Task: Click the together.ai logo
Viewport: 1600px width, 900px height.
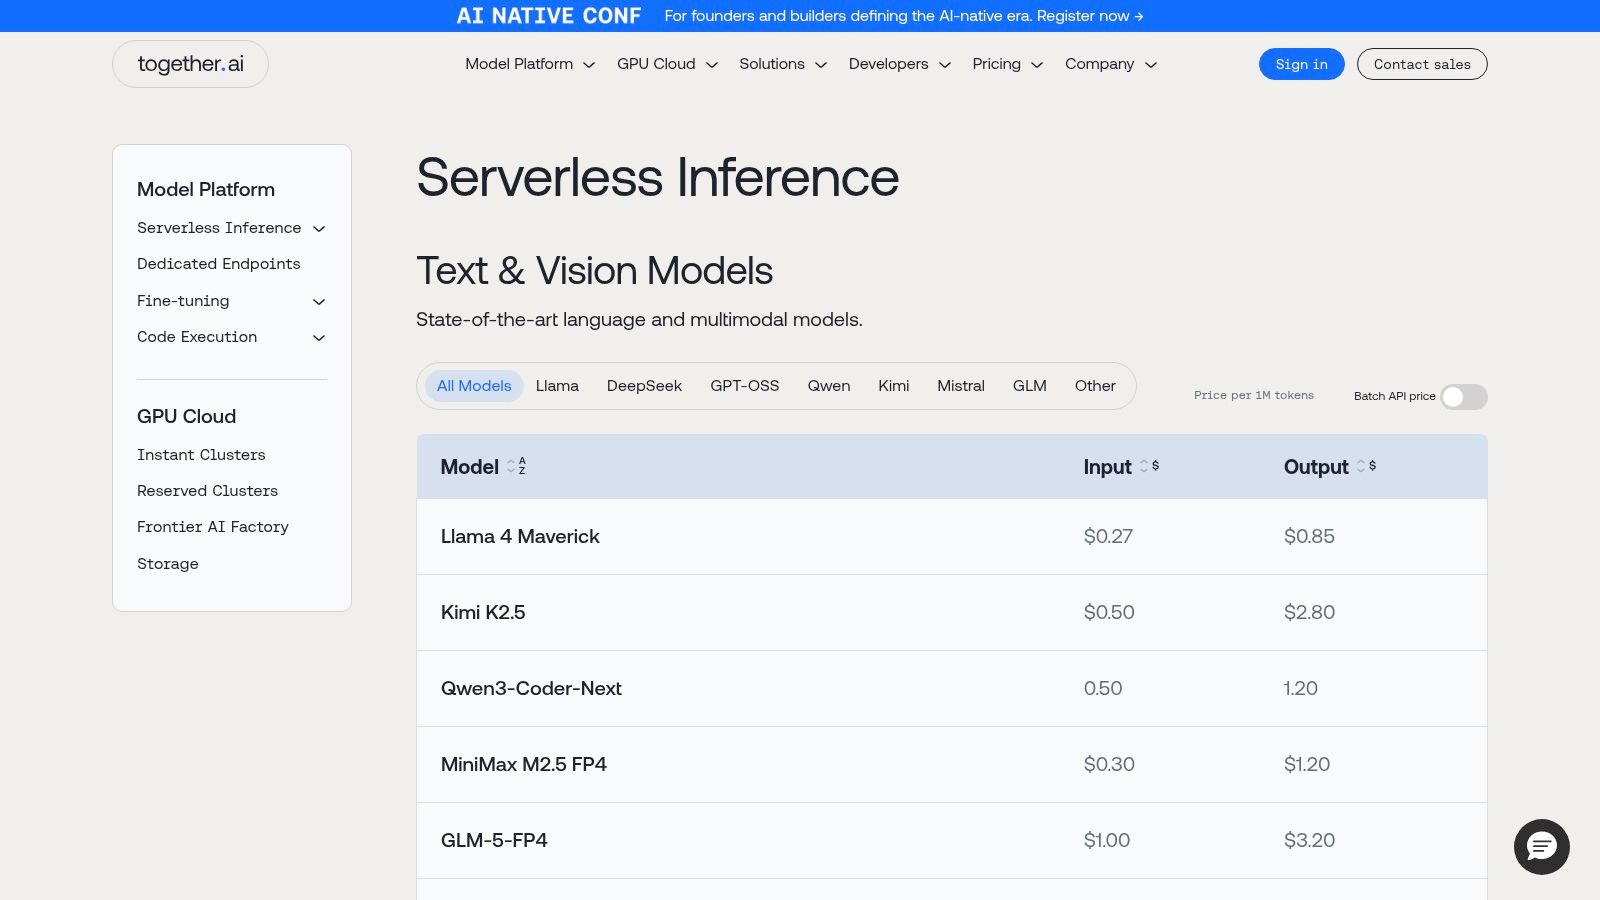Action: click(x=190, y=63)
